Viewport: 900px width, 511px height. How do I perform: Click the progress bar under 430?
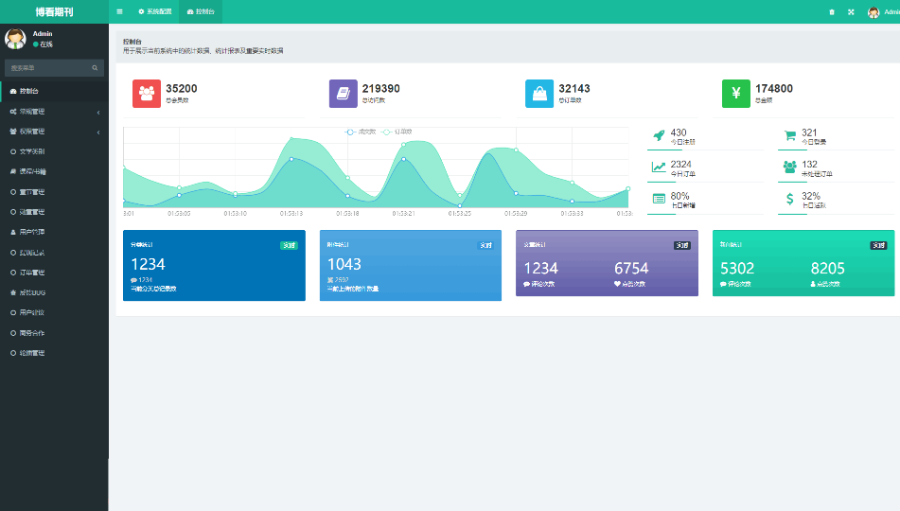pyautogui.click(x=705, y=150)
